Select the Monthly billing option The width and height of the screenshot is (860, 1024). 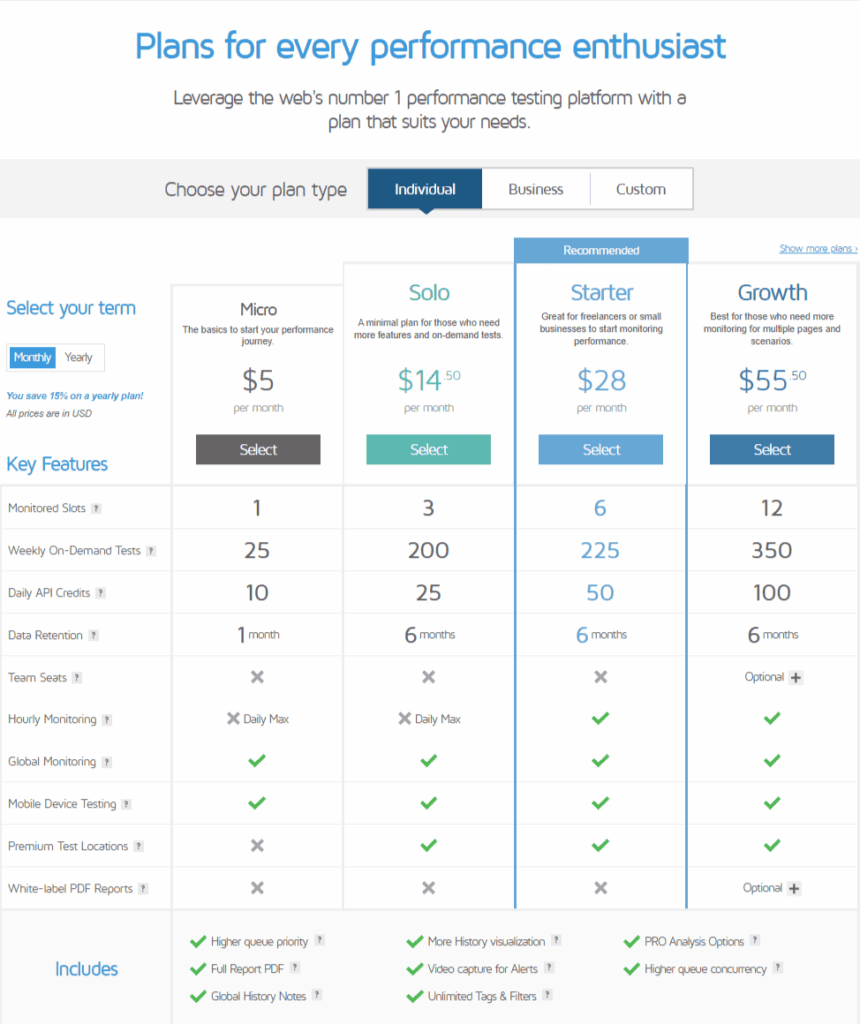32,357
